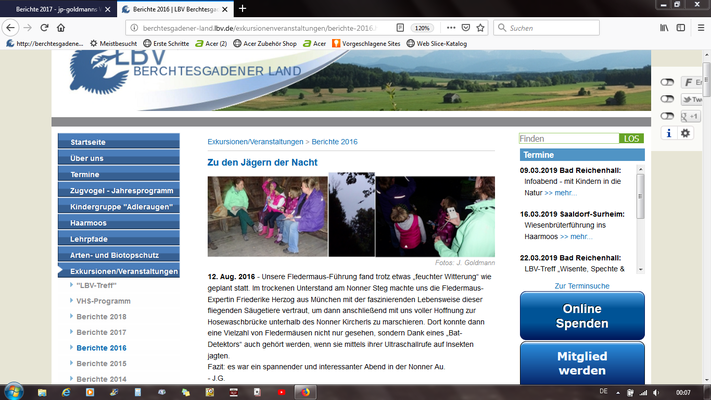This screenshot has height=400, width=711.
Task: Follow the Exkursionen/Veranstaltungen breadcrumb link
Action: [255, 141]
